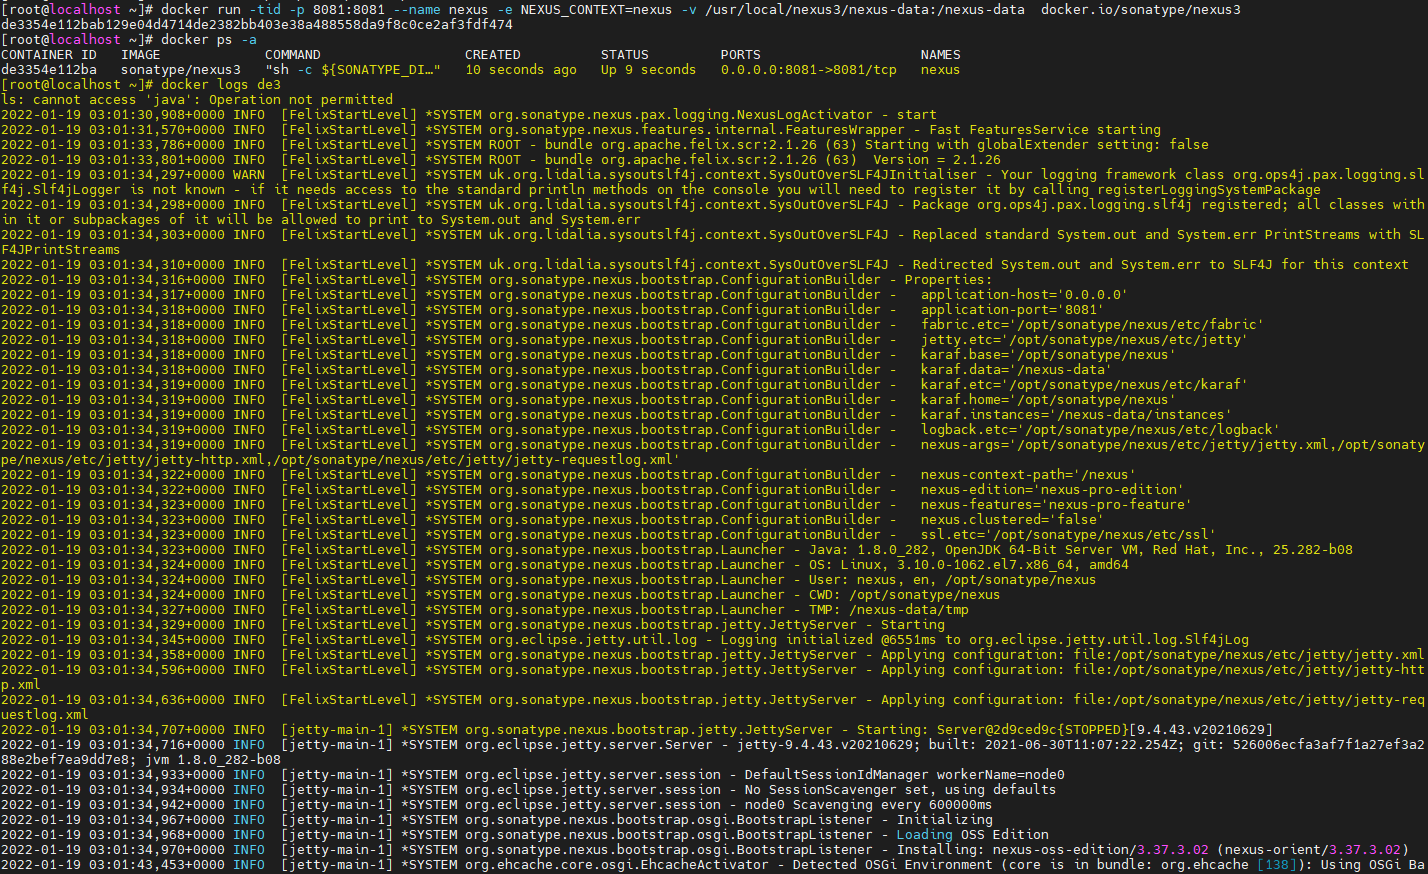Click 'NEXUS_CONTEXT=nexus' environment variable in the command
The width and height of the screenshot is (1428, 874).
tap(597, 9)
